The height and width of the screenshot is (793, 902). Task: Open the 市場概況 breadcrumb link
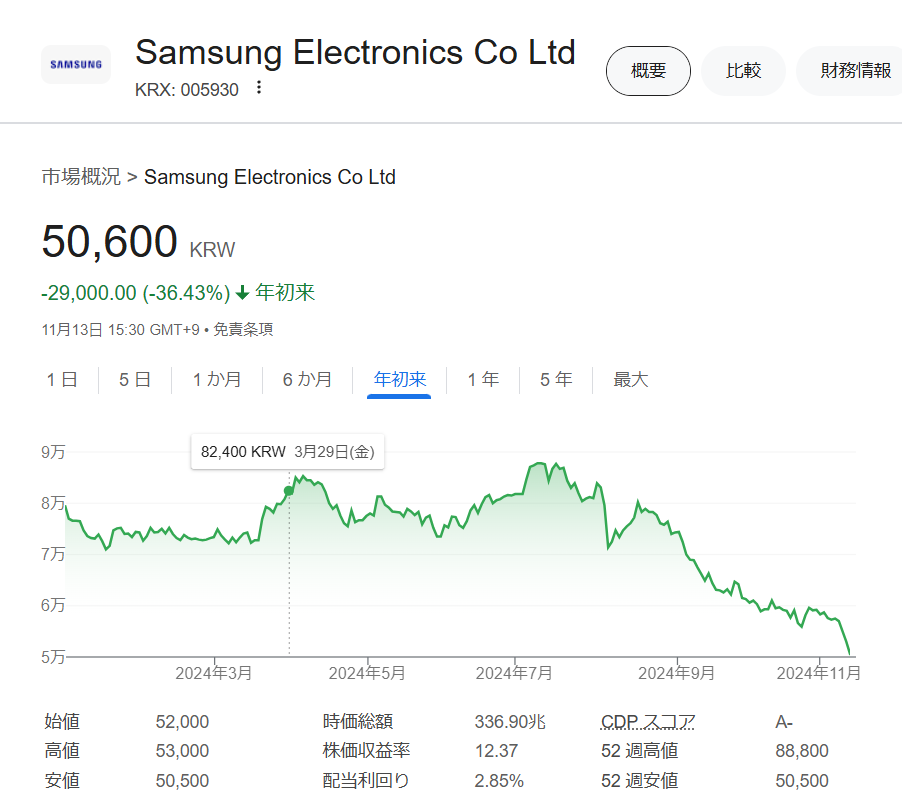point(80,178)
